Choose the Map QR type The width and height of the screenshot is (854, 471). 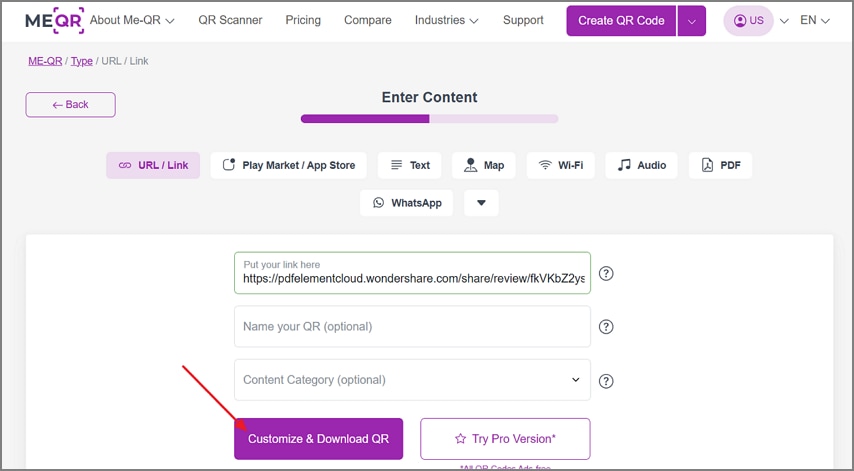click(484, 166)
